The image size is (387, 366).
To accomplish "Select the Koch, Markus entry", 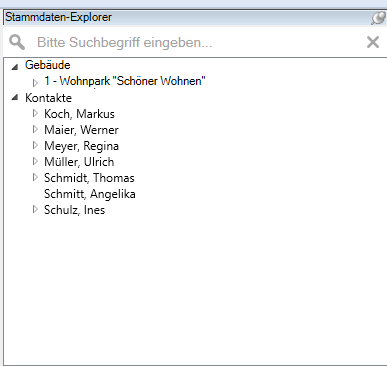I will [79, 114].
